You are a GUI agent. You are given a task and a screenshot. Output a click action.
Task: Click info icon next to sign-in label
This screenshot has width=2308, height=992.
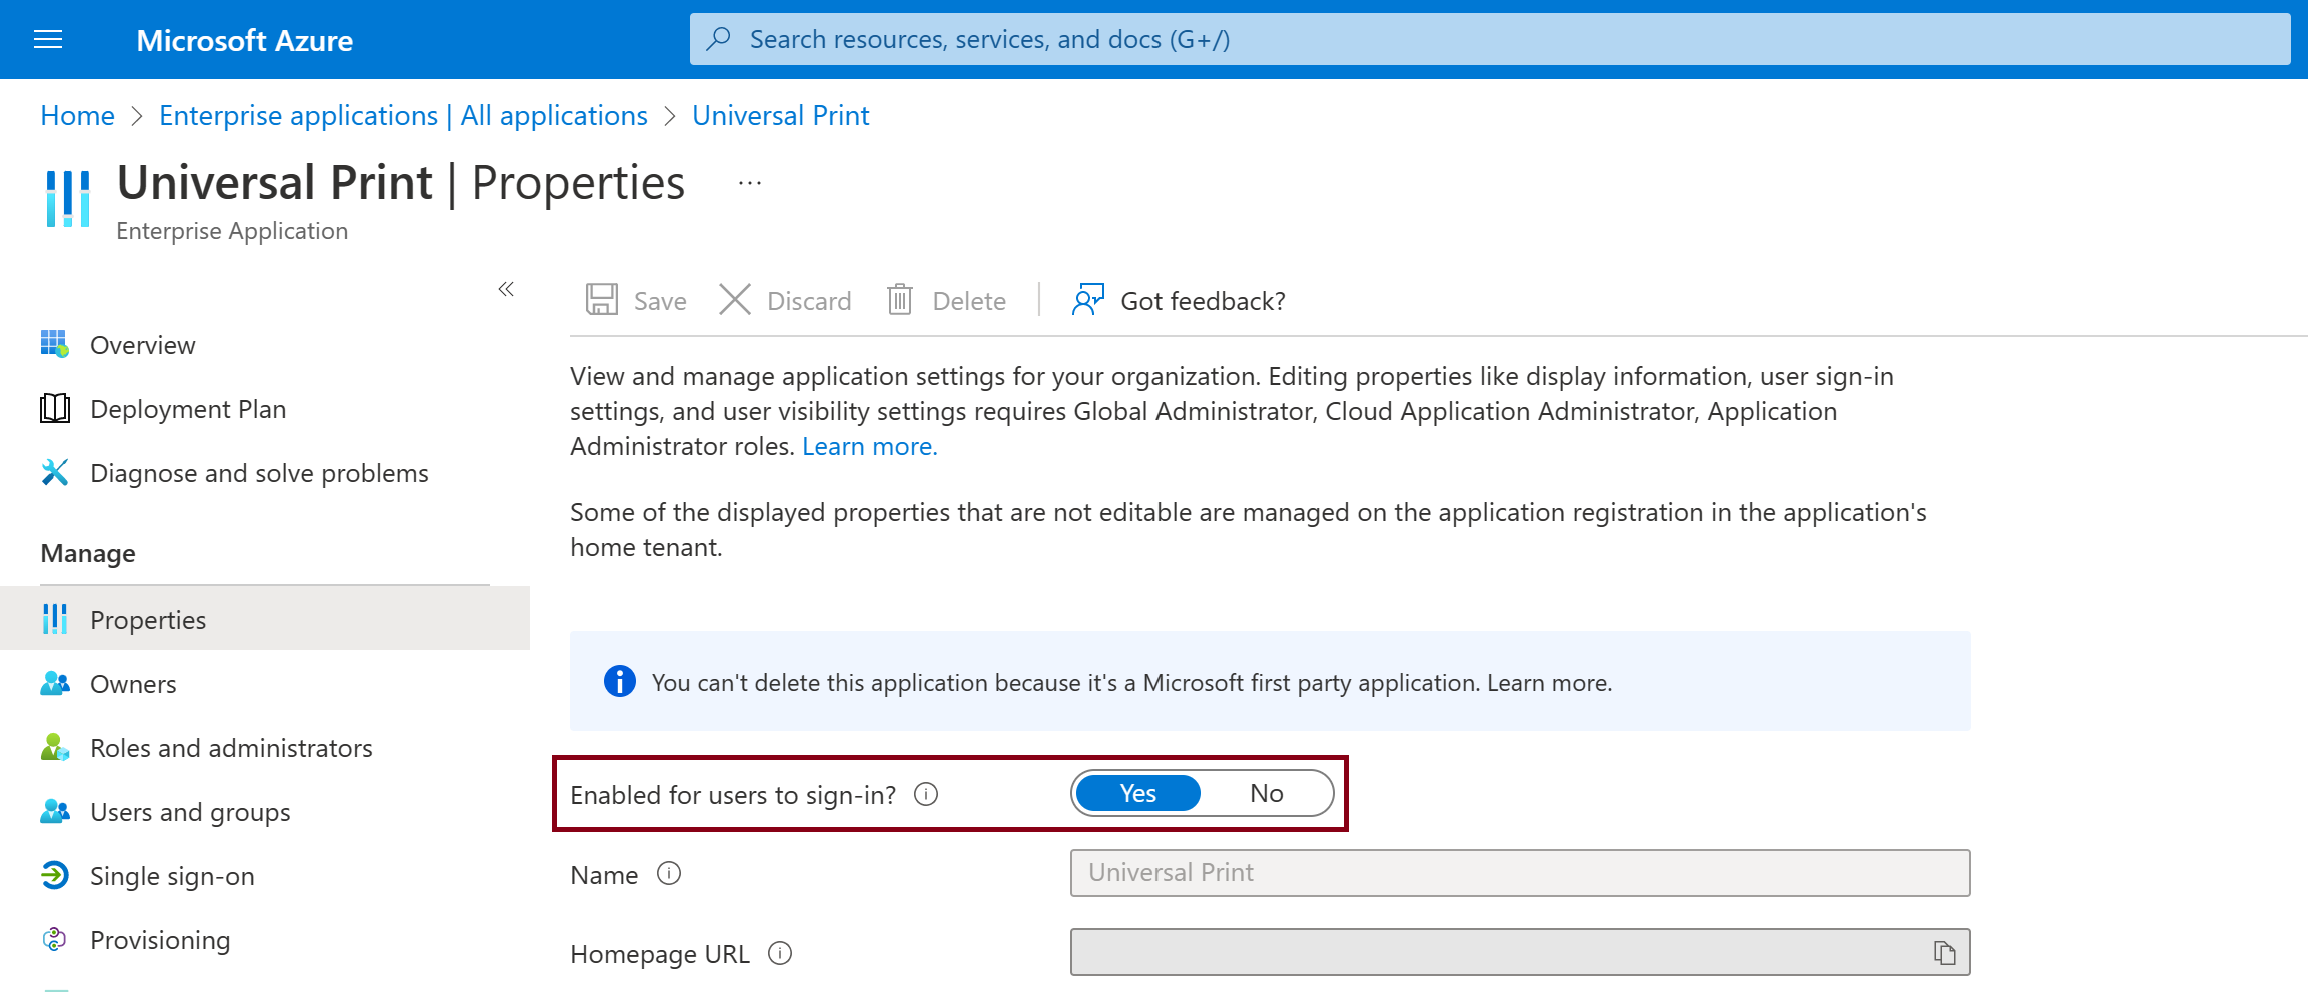(926, 794)
